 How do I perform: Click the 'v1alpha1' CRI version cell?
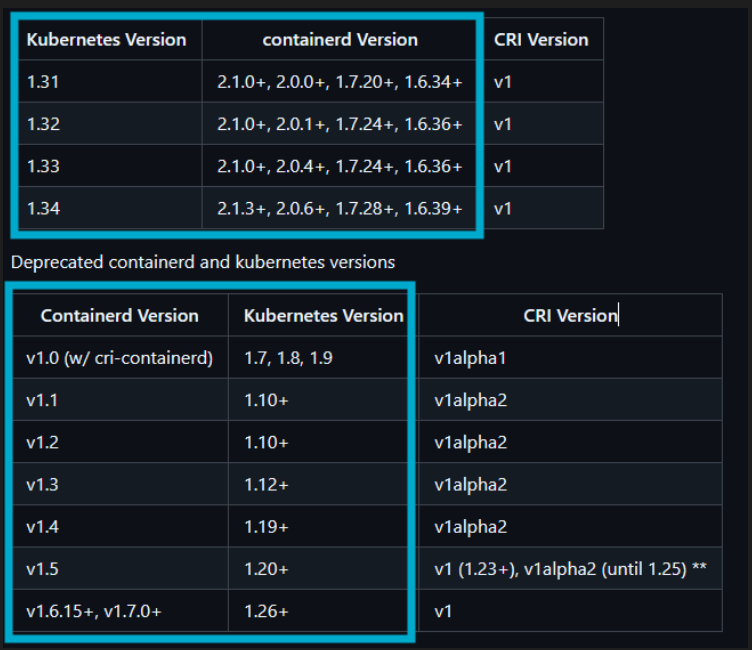(570, 357)
